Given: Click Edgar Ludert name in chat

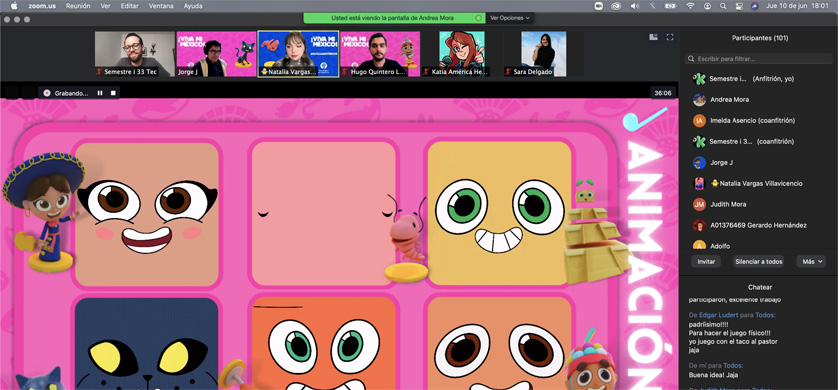Looking at the screenshot, I should 718,315.
